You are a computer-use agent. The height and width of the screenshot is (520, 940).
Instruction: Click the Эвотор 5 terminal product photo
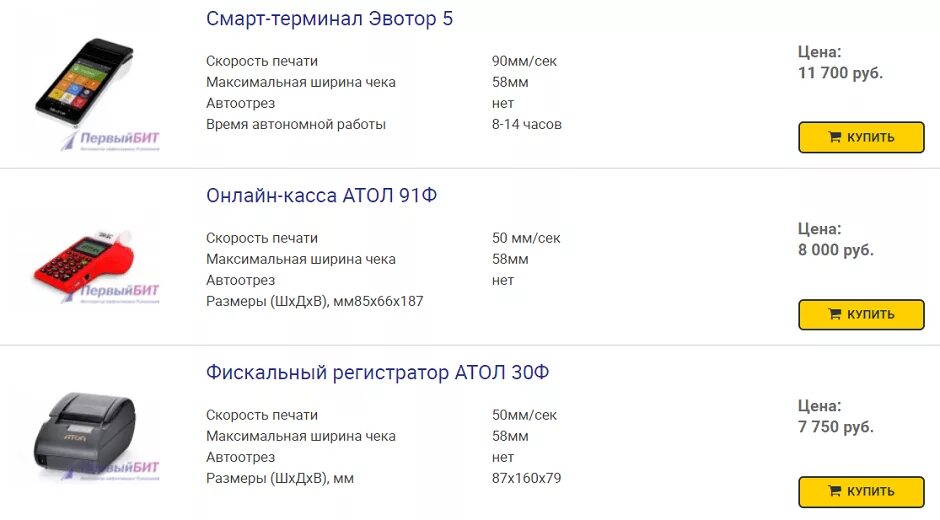pyautogui.click(x=84, y=82)
